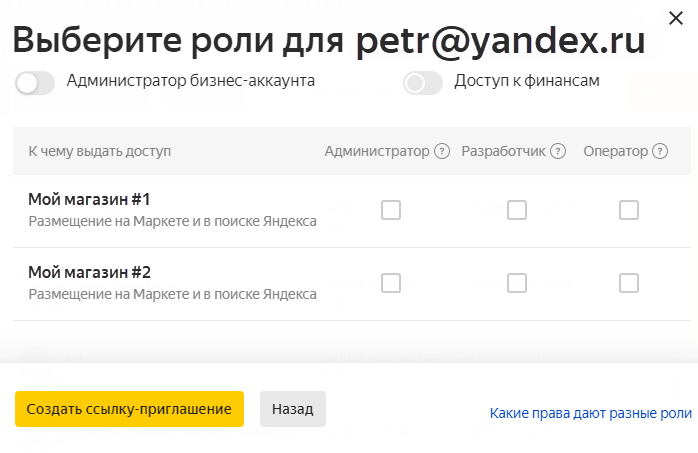Viewport: 698px width, 453px height.
Task: Click help icon next to Оператор
Action: tap(660, 152)
